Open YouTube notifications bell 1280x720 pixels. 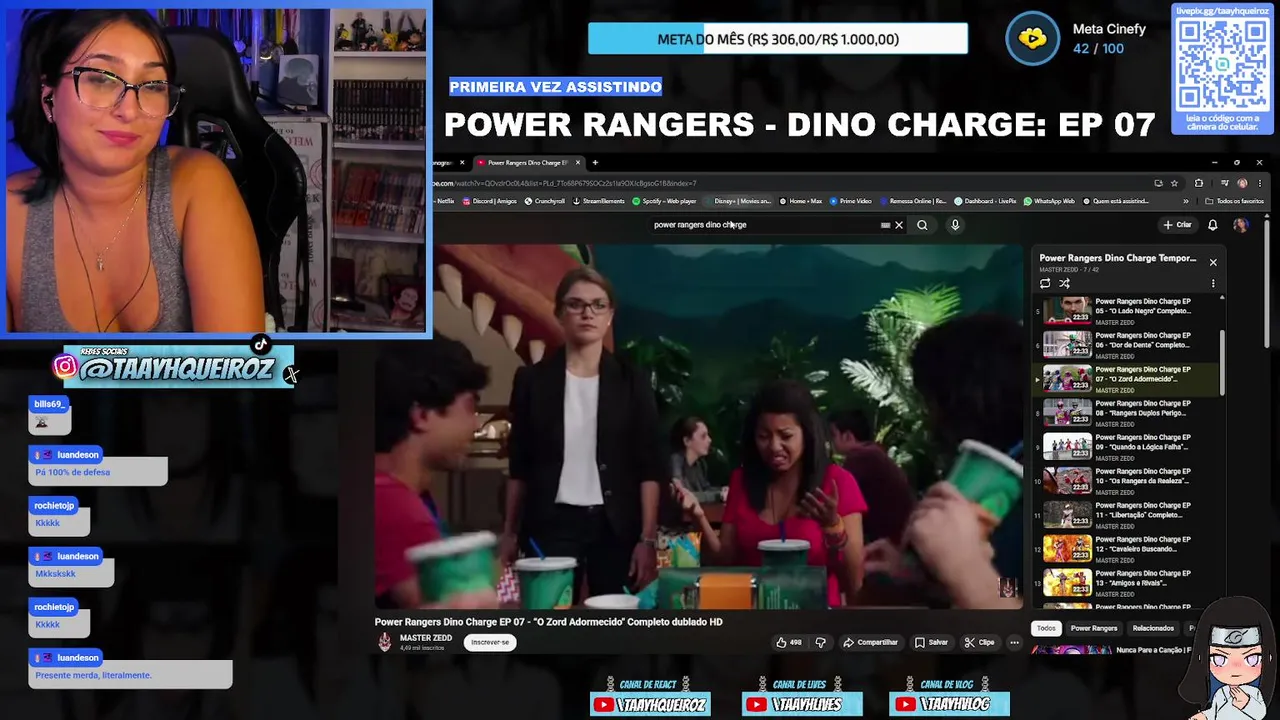1213,225
